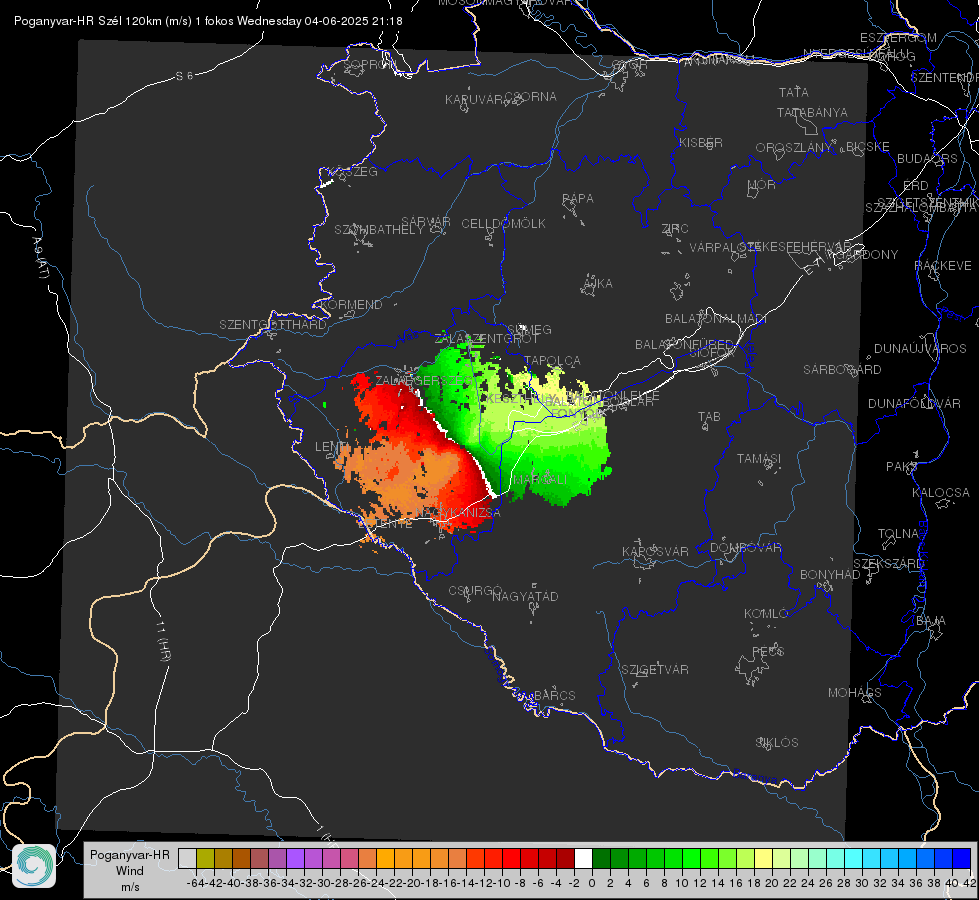
Task: Click the PAPA city label
Action: pos(578,199)
